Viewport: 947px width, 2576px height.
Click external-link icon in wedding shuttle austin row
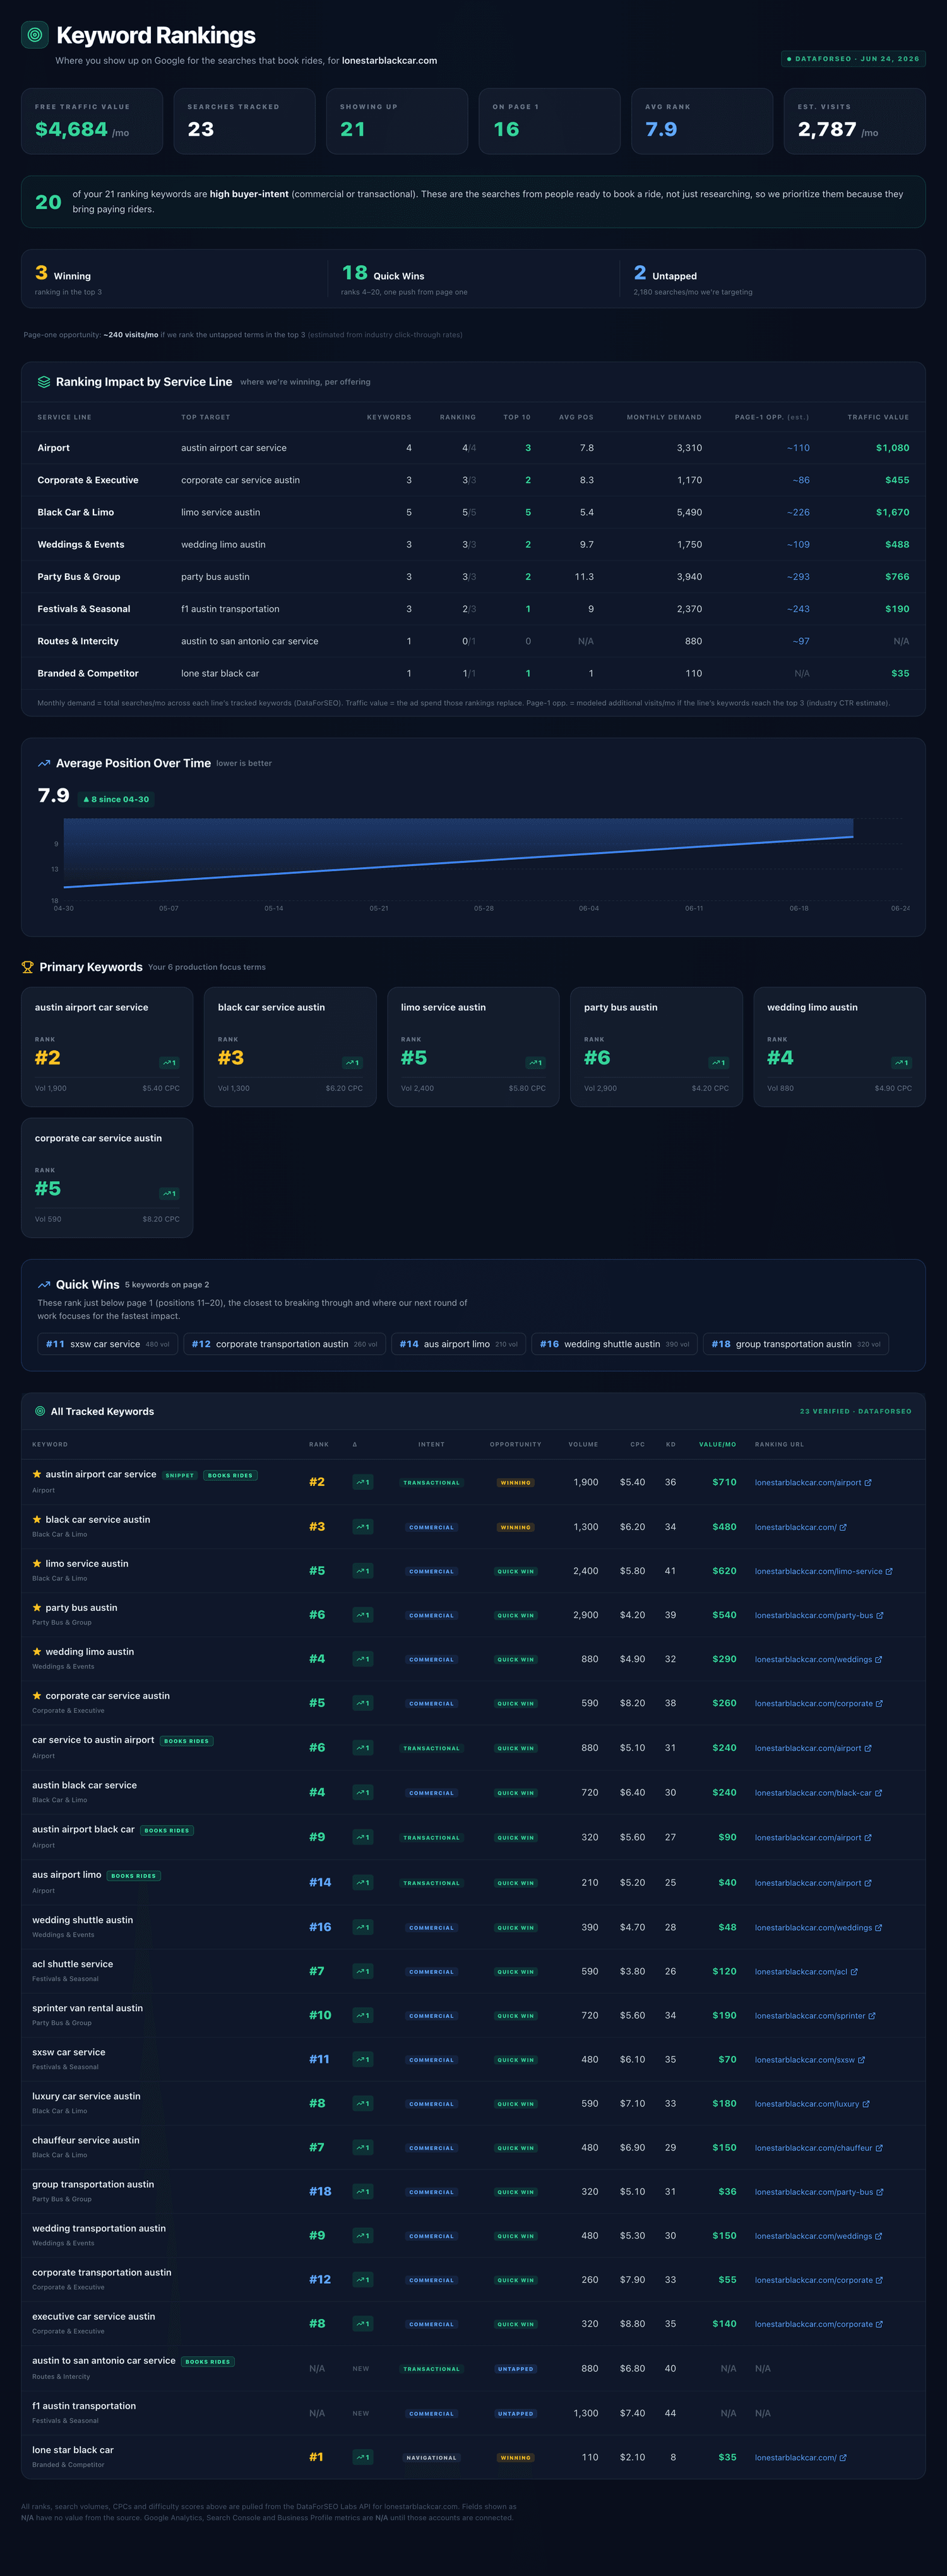coord(879,1927)
